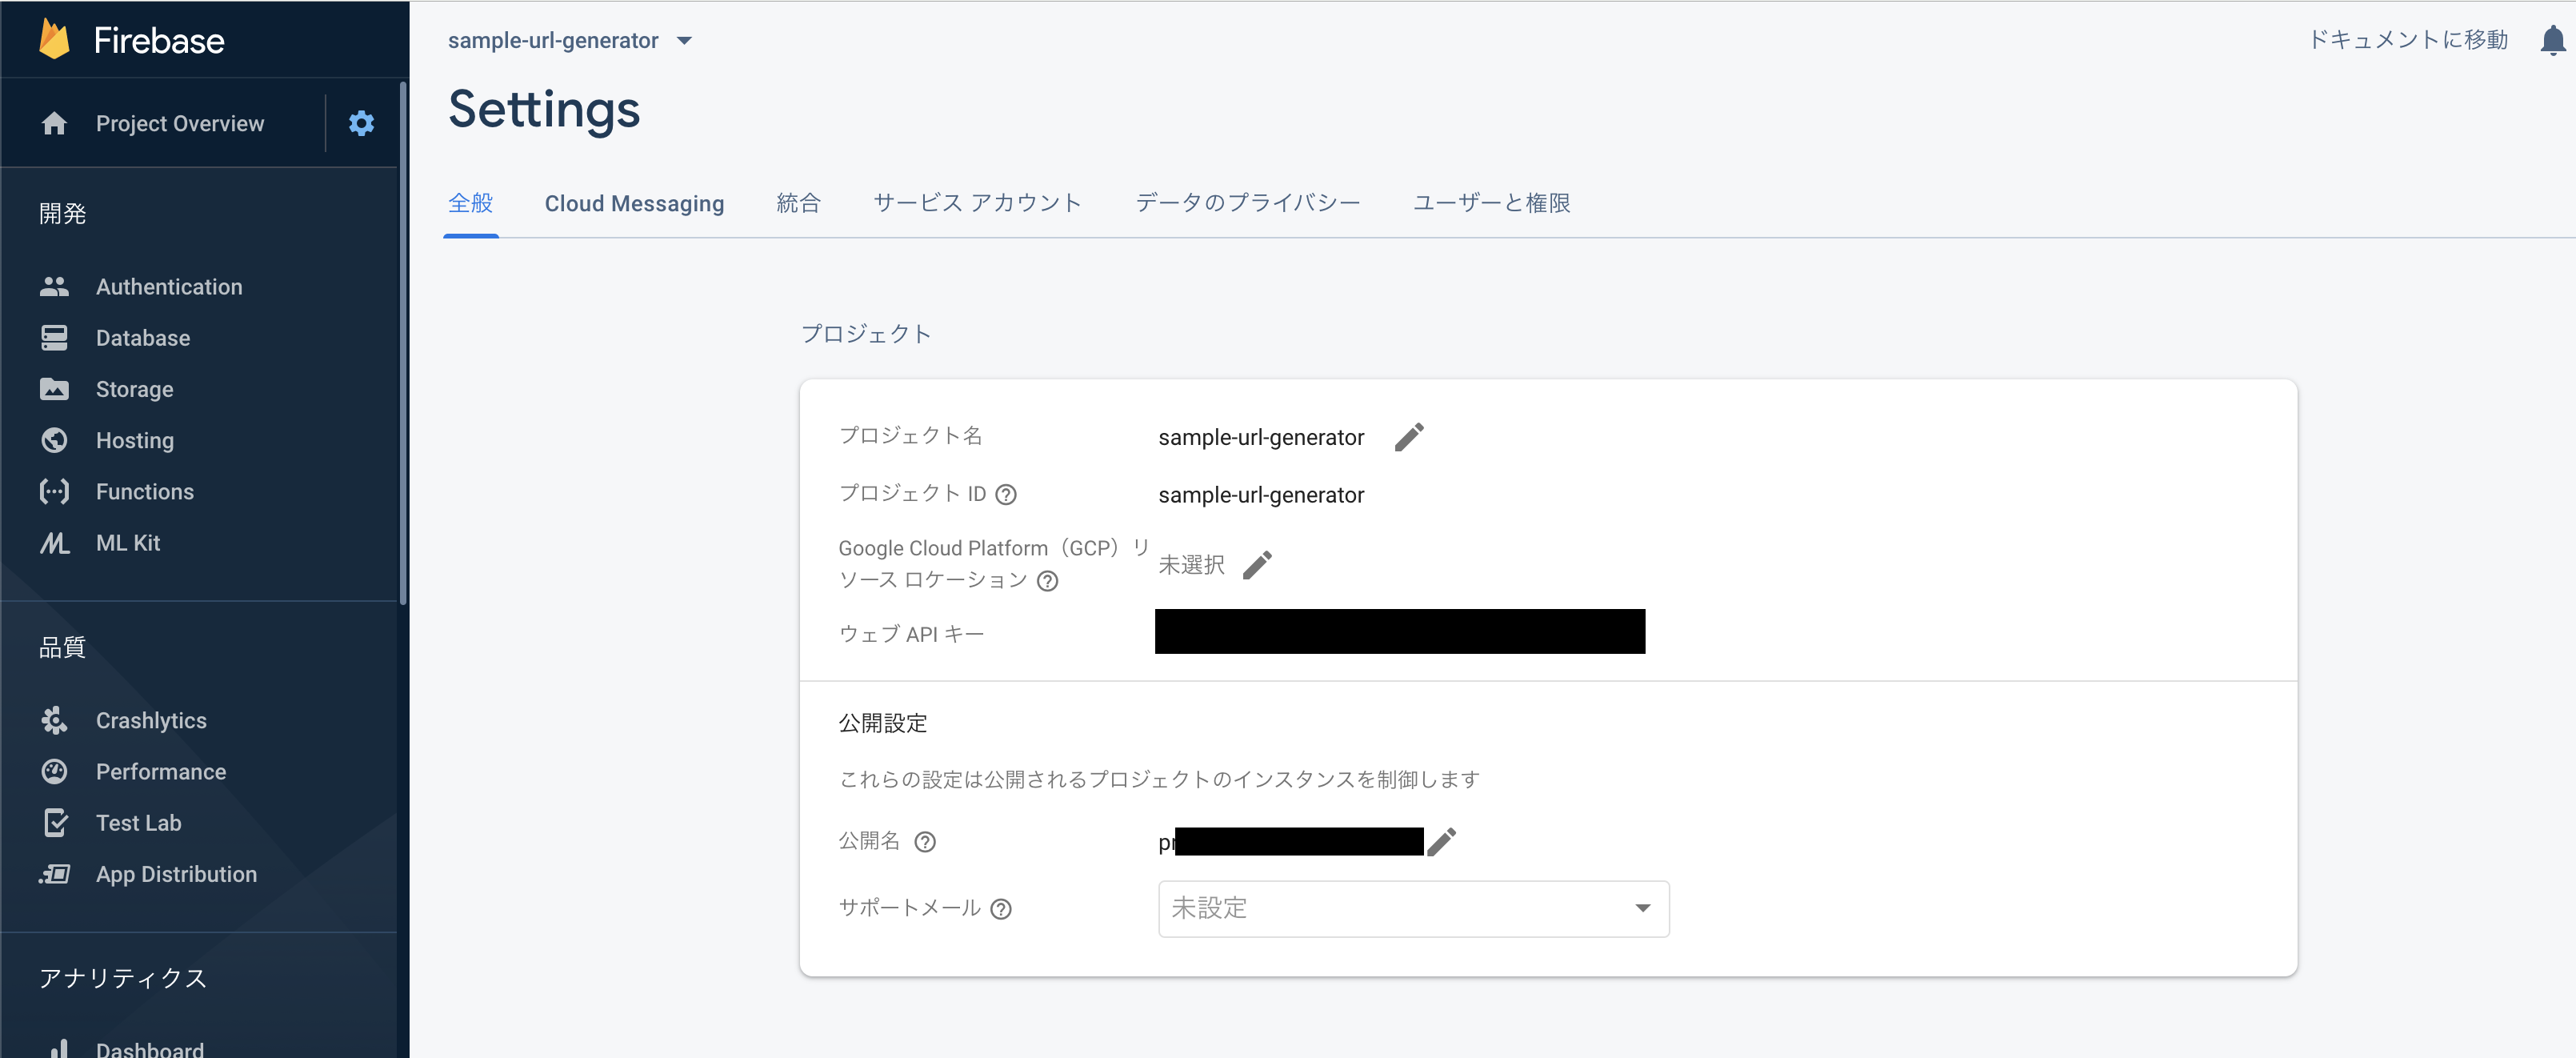2576x1058 pixels.
Task: Open the ユーザーと権限 tab
Action: [1491, 203]
